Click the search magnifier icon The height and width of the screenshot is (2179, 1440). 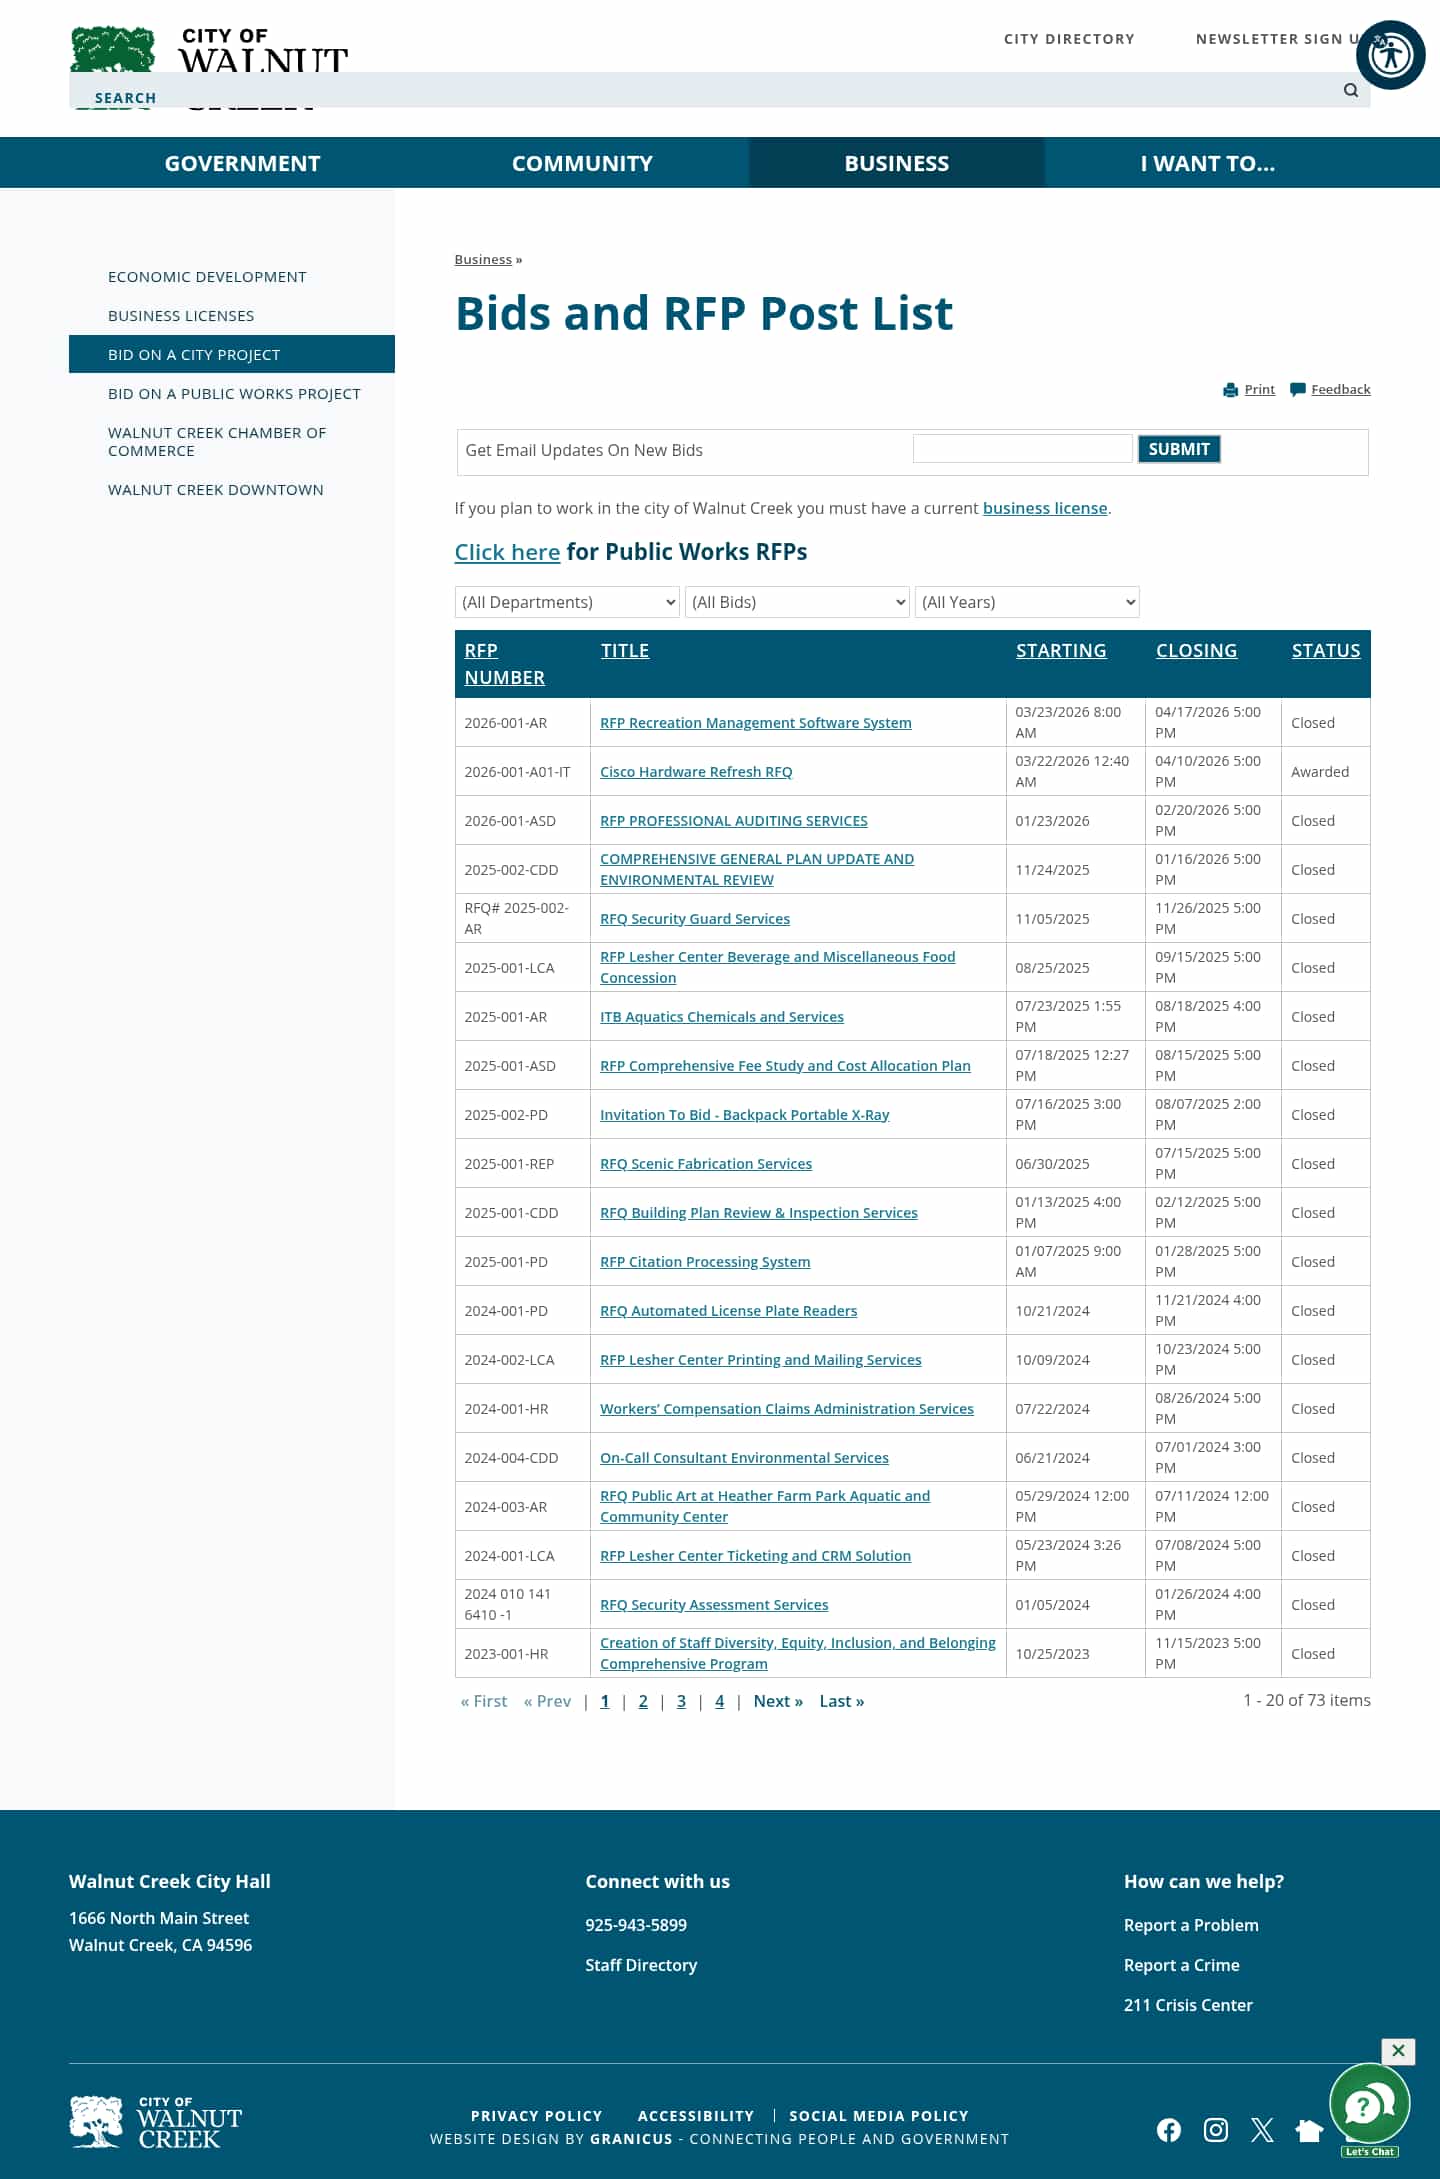tap(1351, 90)
